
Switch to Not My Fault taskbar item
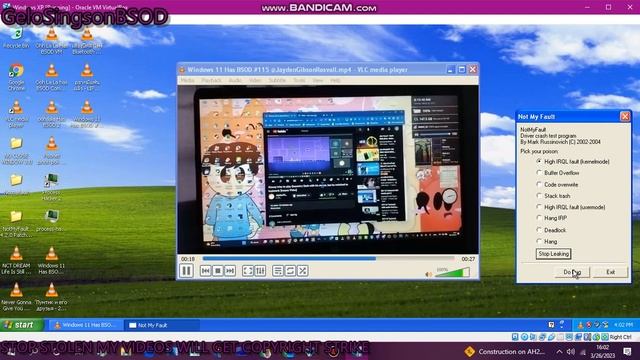162,325
